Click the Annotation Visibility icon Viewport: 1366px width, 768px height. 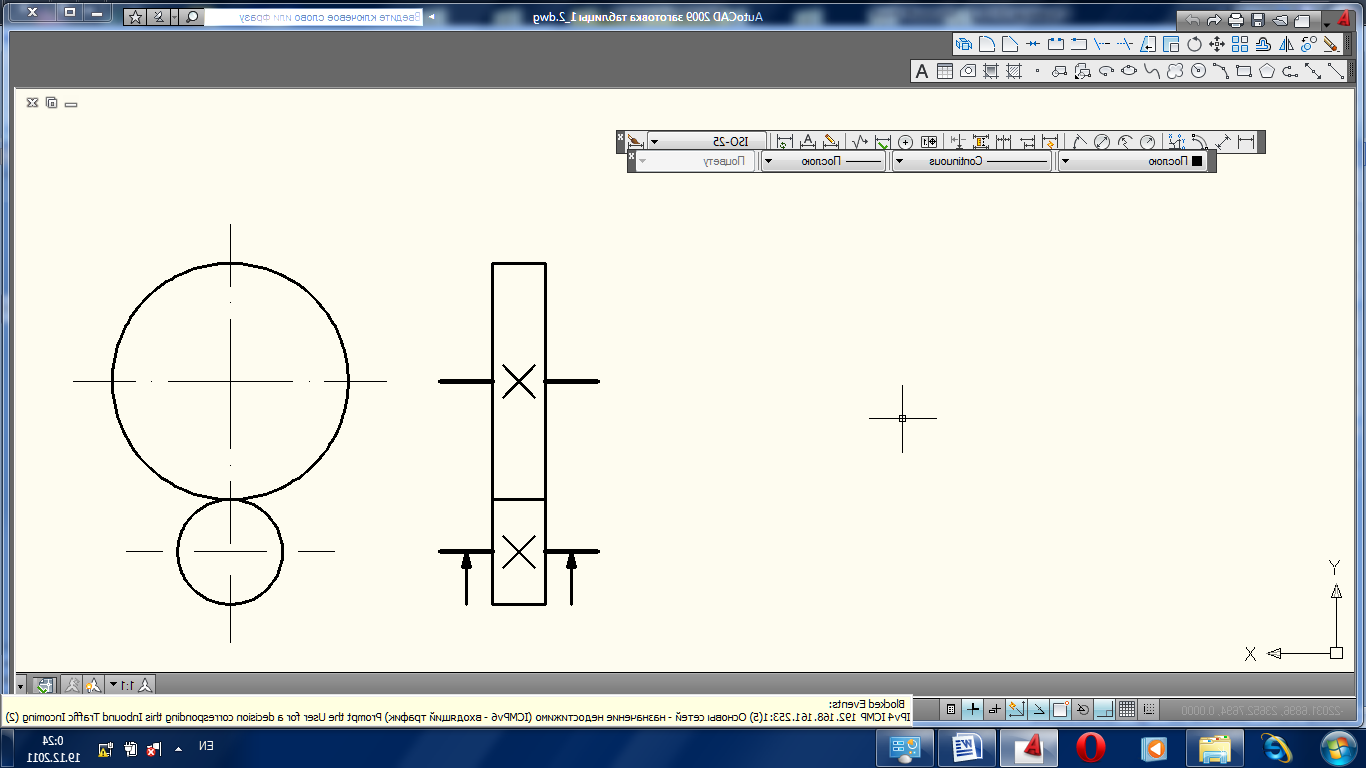click(93, 685)
